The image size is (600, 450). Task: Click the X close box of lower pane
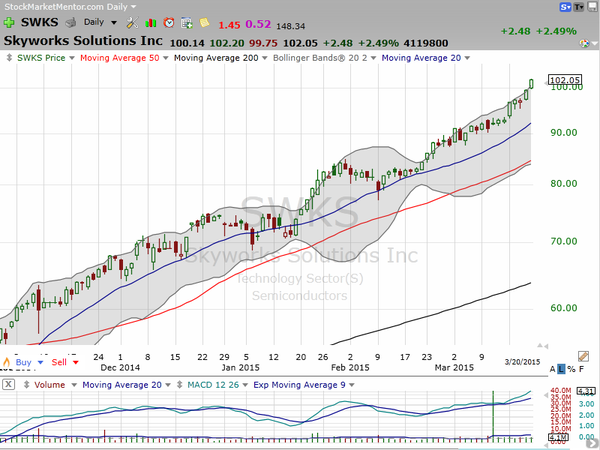click(x=8, y=385)
